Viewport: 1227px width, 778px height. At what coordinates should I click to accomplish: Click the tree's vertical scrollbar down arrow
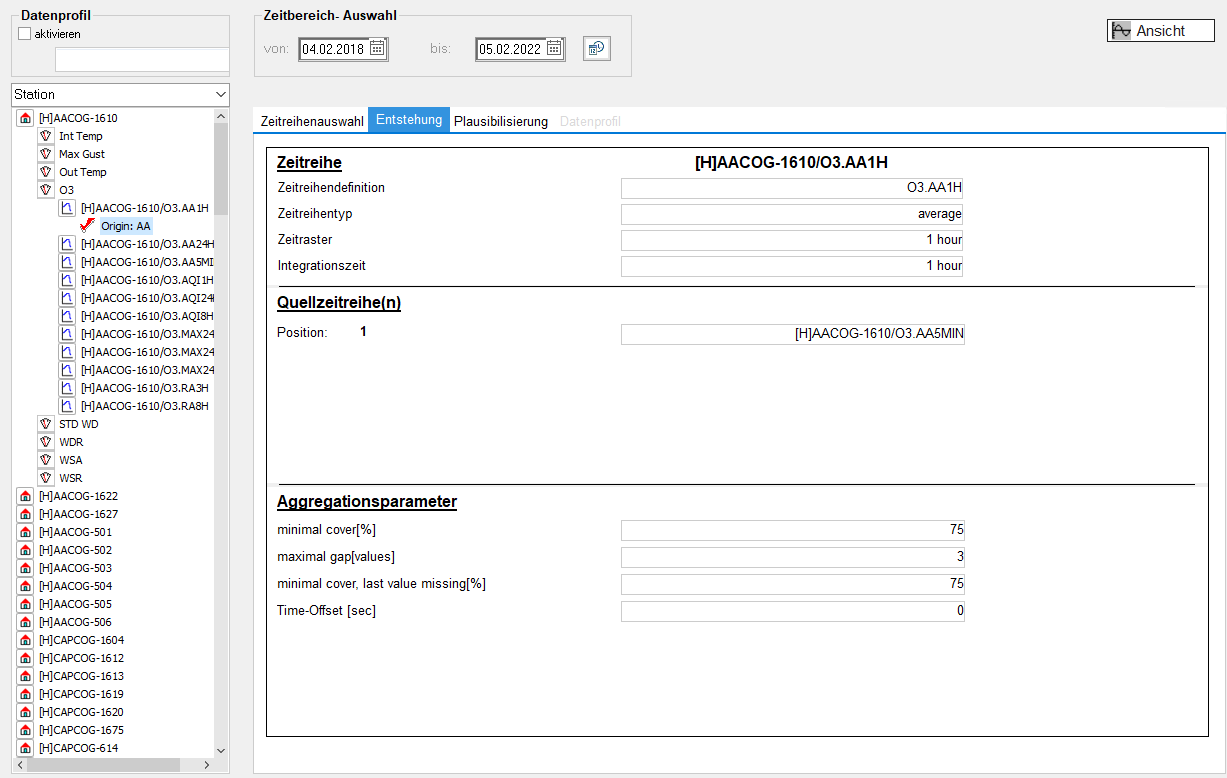coord(221,750)
